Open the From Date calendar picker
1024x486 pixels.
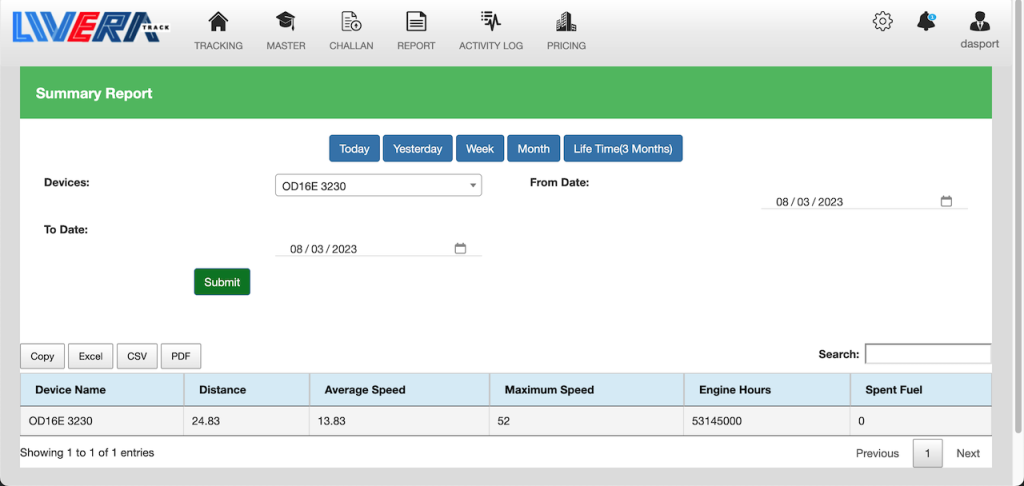pyautogui.click(x=946, y=201)
